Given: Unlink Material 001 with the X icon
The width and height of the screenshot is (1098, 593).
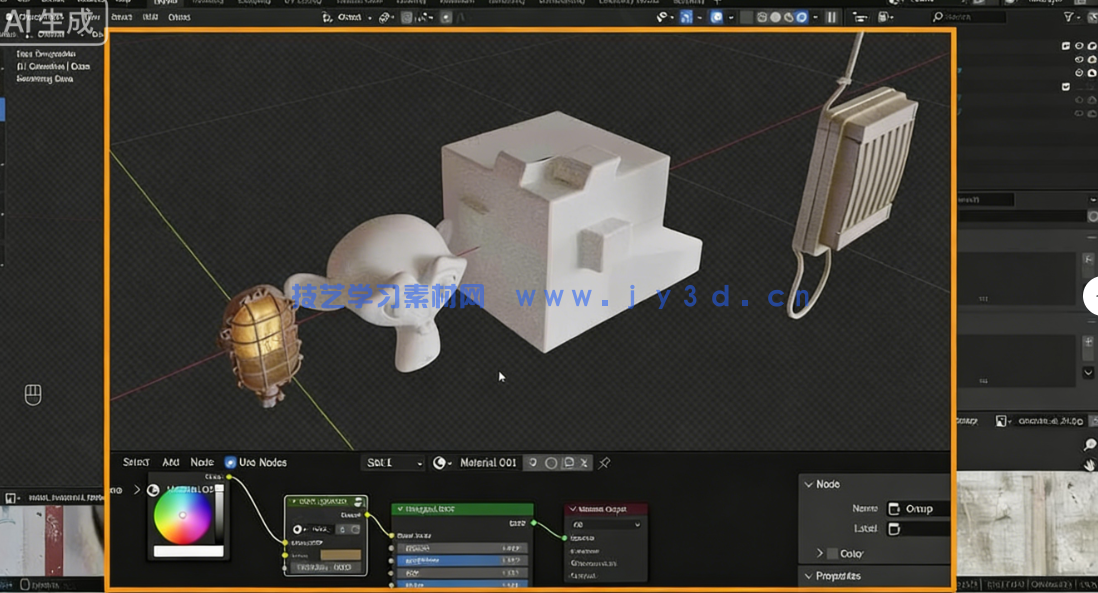Looking at the screenshot, I should [x=583, y=462].
